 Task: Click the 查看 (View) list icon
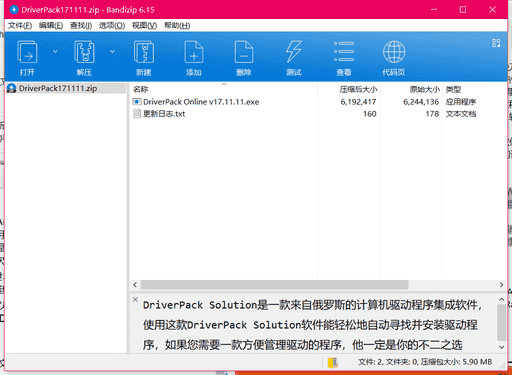[344, 52]
